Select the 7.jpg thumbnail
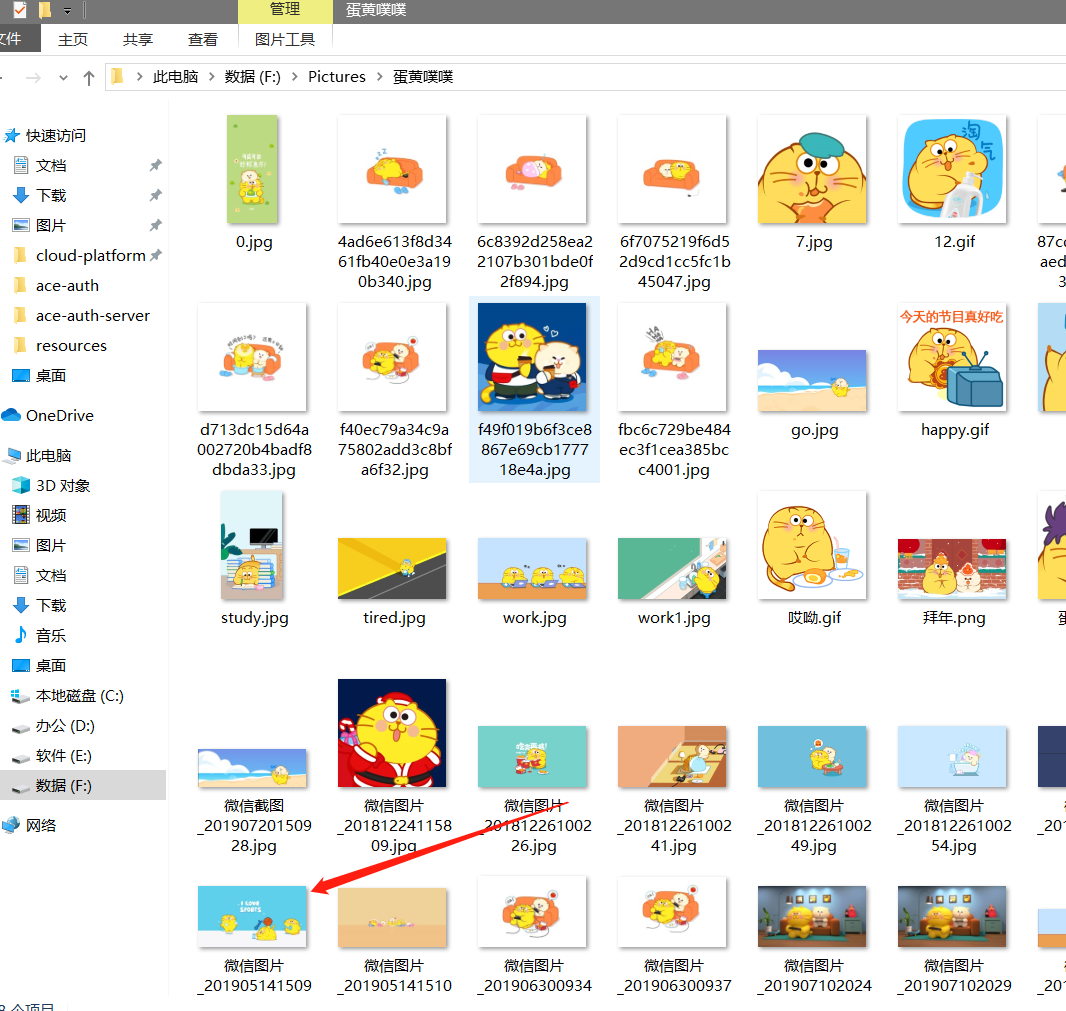1066x1011 pixels. click(812, 169)
